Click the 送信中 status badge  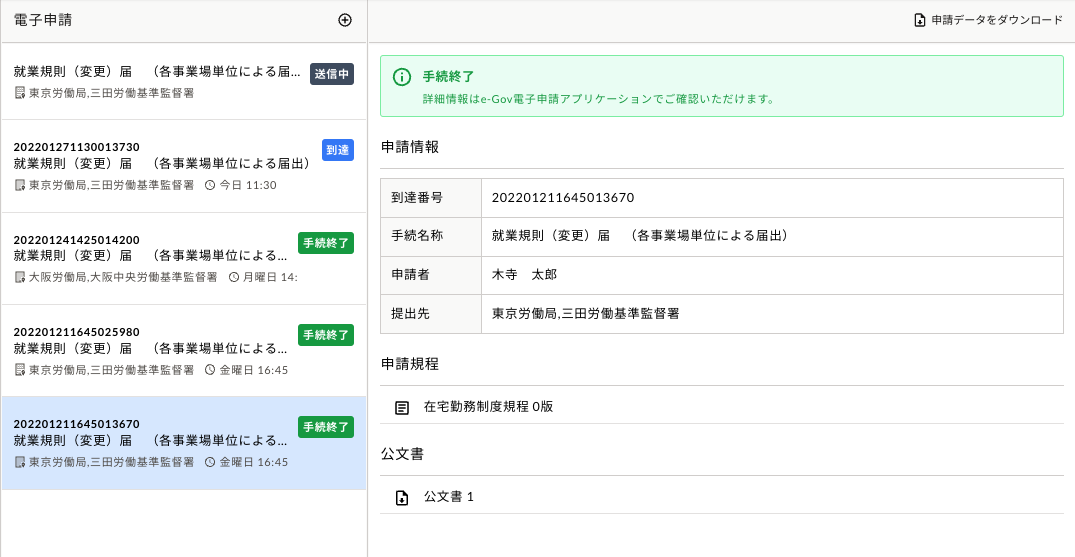(332, 74)
